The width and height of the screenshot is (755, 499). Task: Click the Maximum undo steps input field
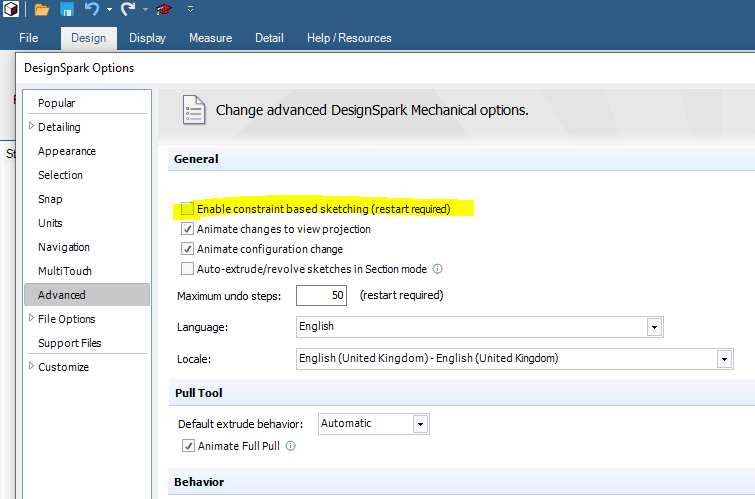[321, 295]
